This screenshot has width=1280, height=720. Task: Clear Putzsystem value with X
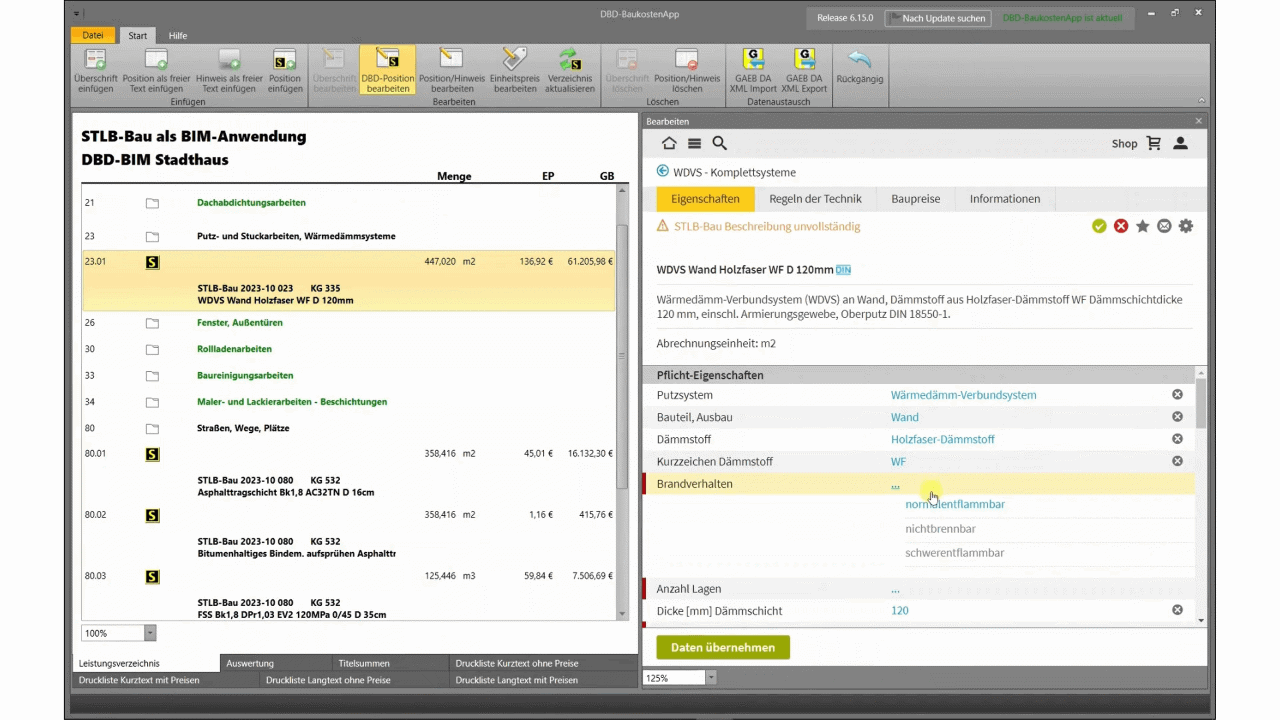pos(1177,395)
